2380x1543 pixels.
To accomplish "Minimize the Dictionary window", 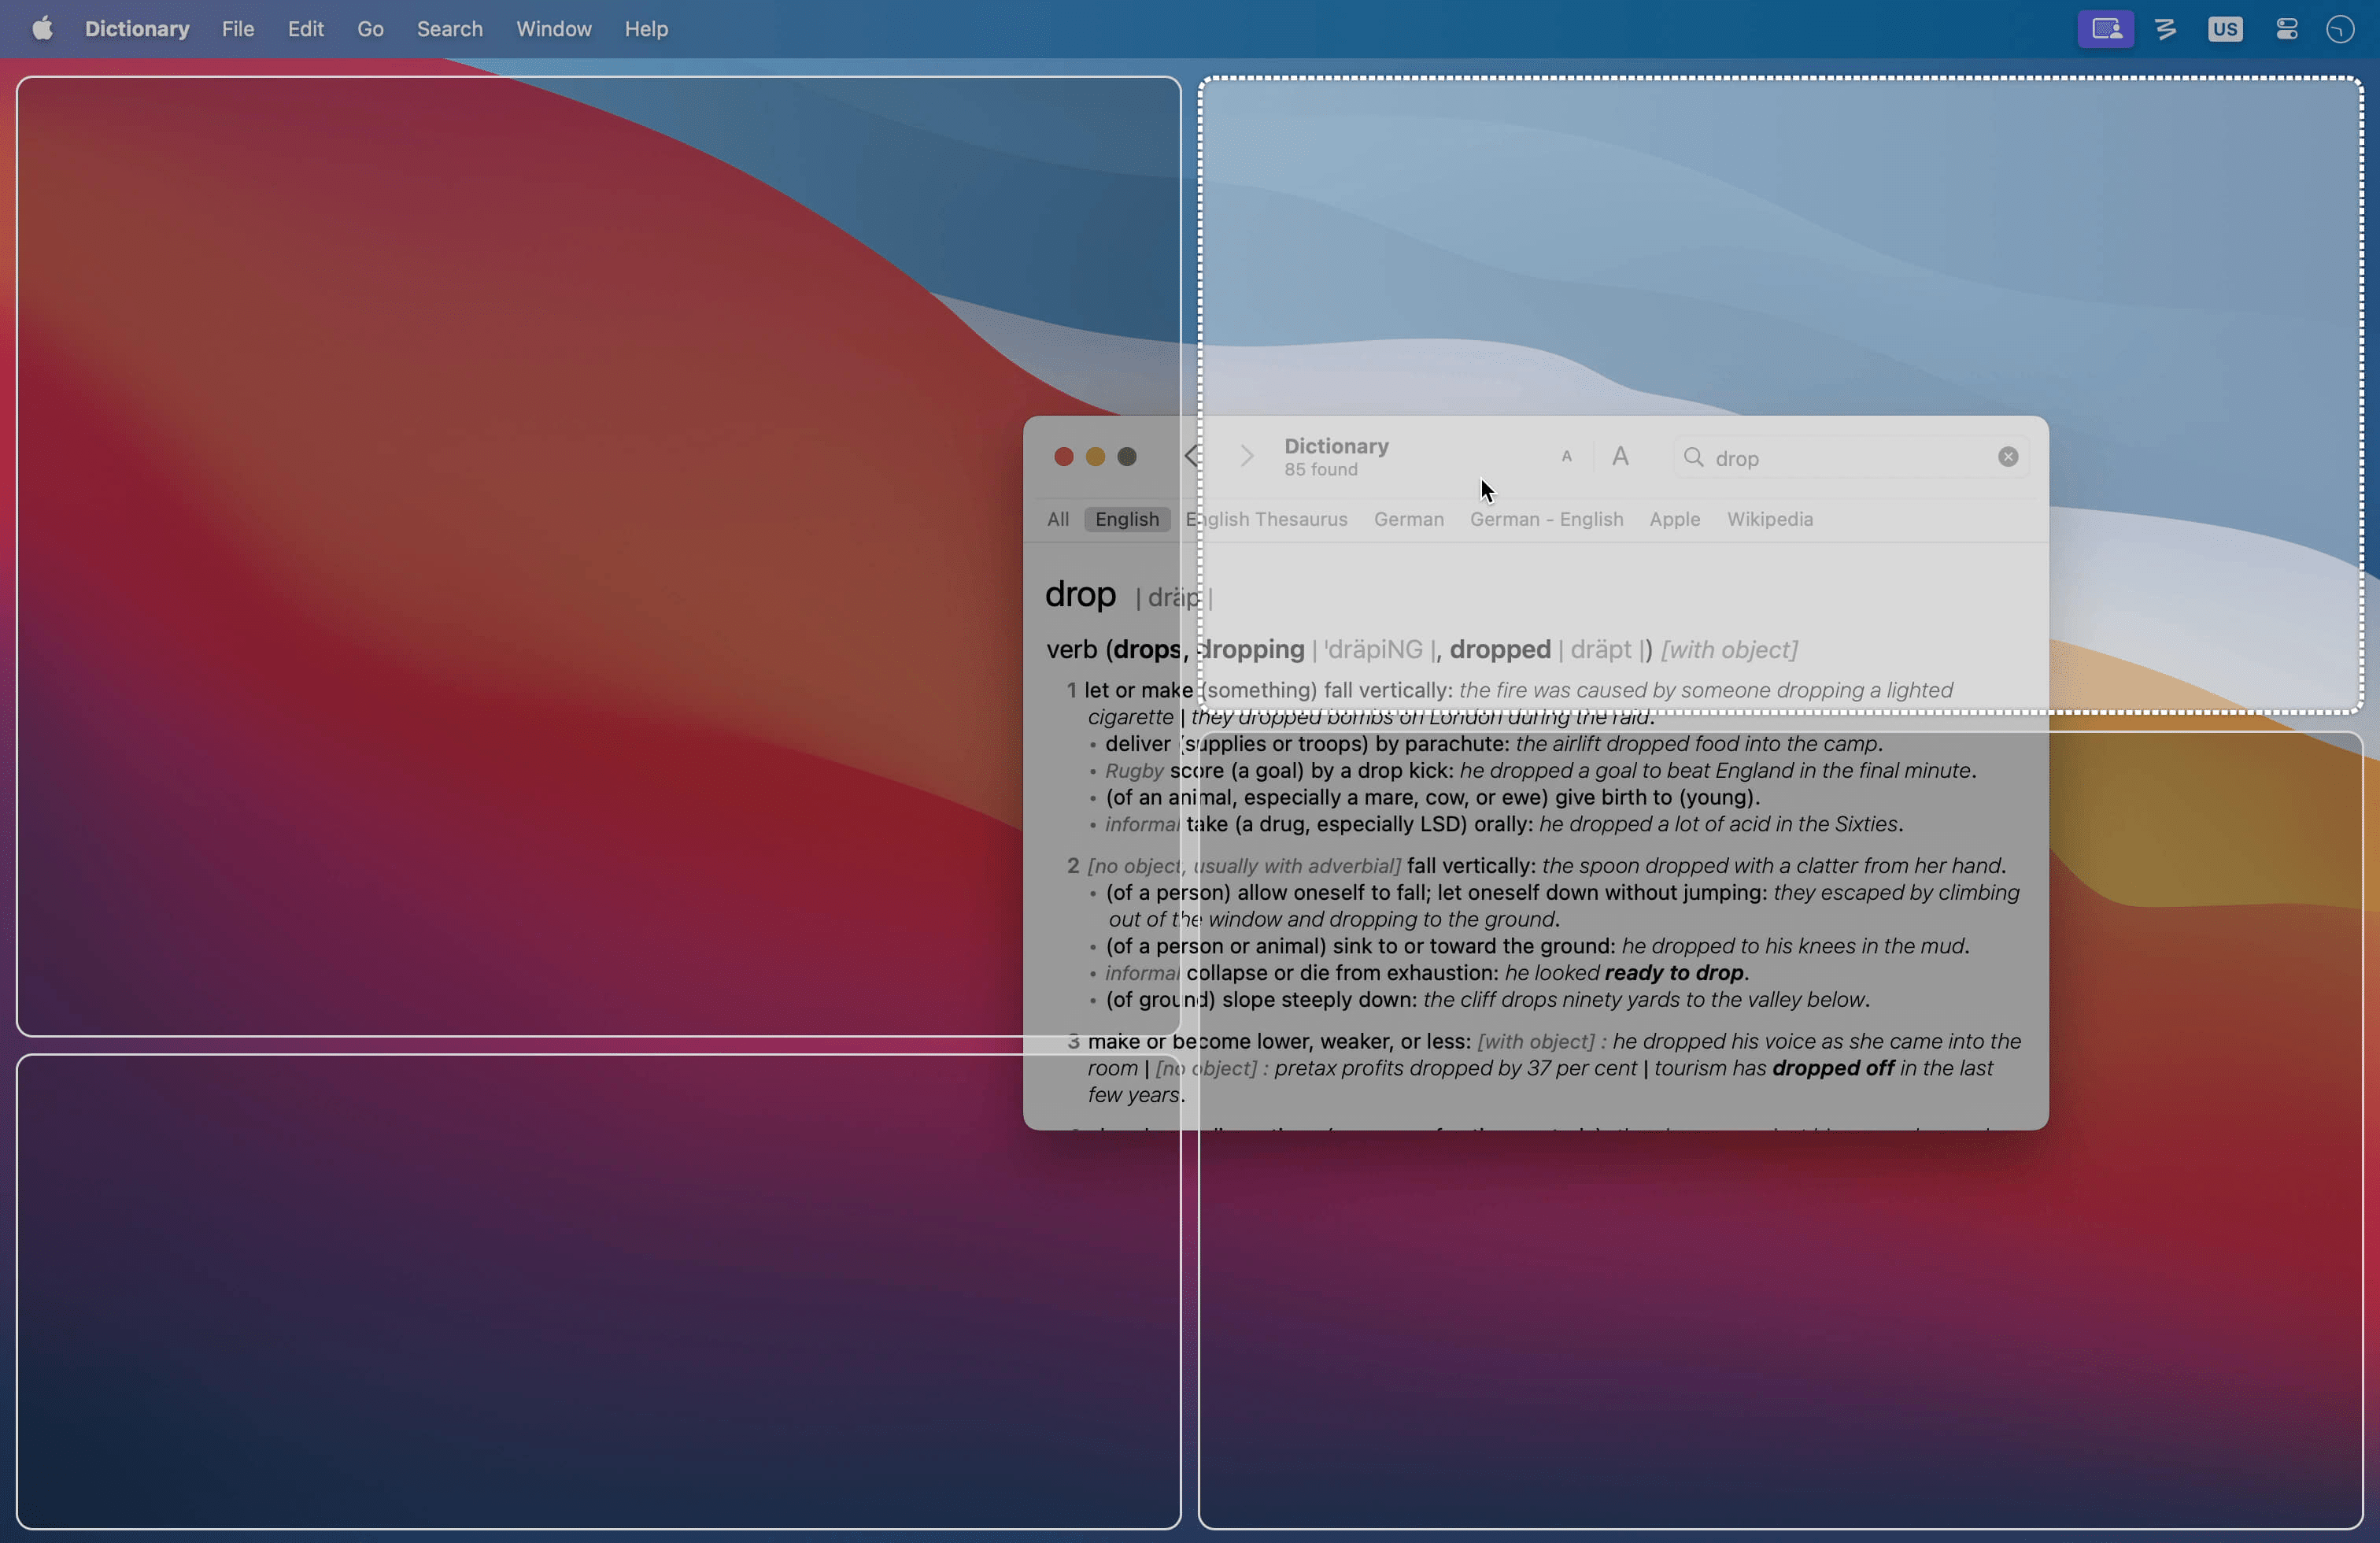I will coord(1096,457).
